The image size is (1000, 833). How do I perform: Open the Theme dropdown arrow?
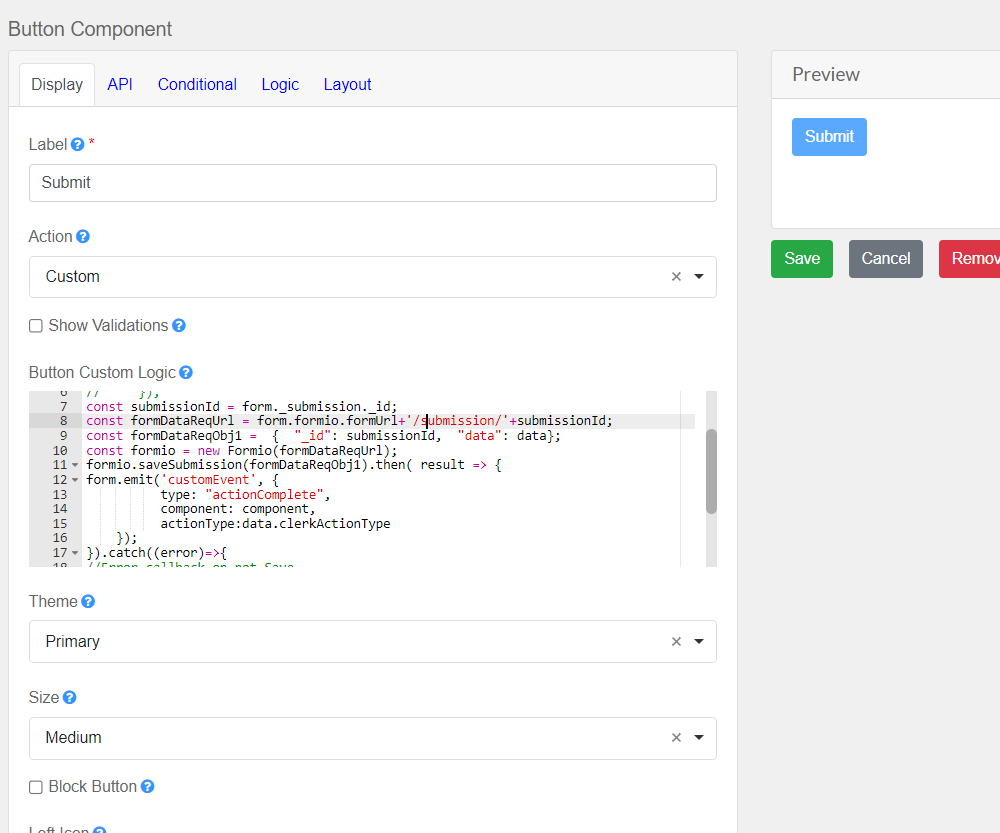(699, 642)
